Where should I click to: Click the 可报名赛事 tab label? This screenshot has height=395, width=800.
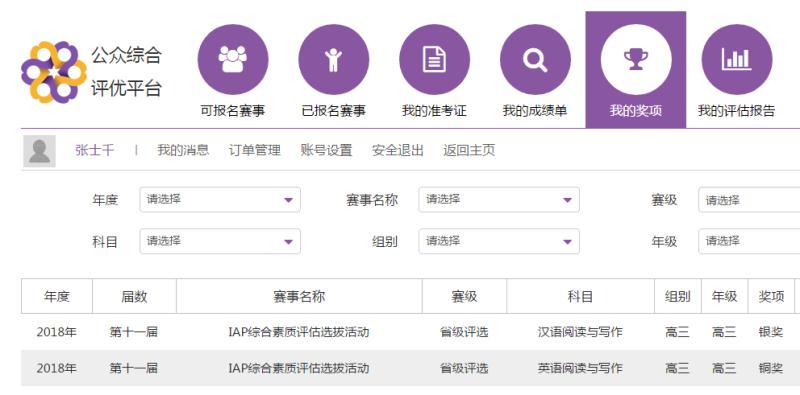tap(233, 111)
